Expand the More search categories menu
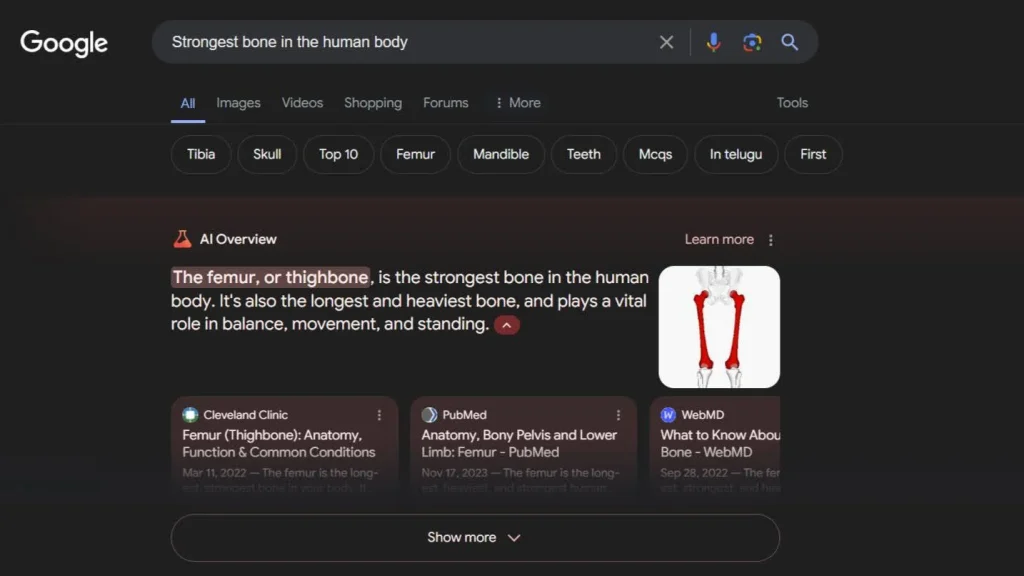The width and height of the screenshot is (1024, 576). click(x=518, y=103)
